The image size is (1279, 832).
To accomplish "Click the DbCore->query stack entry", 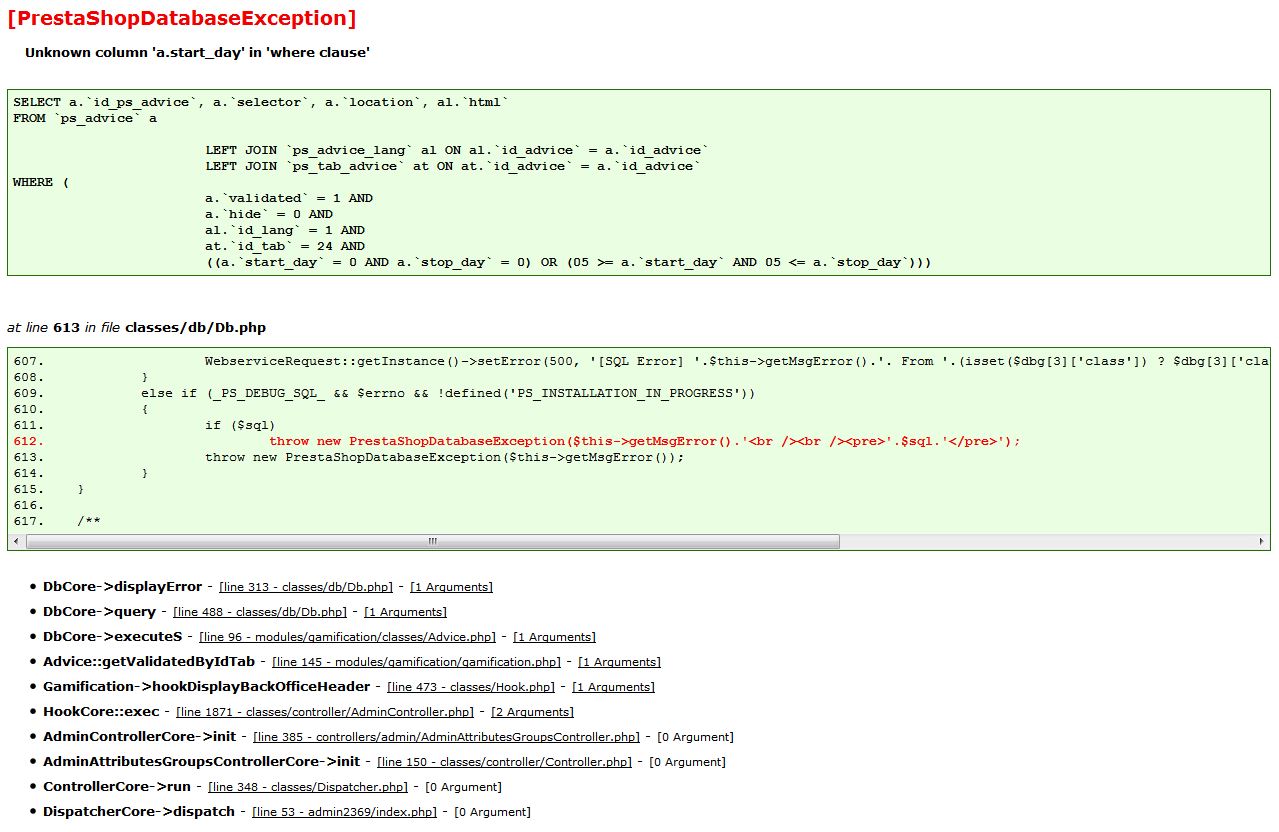I will pos(99,612).
